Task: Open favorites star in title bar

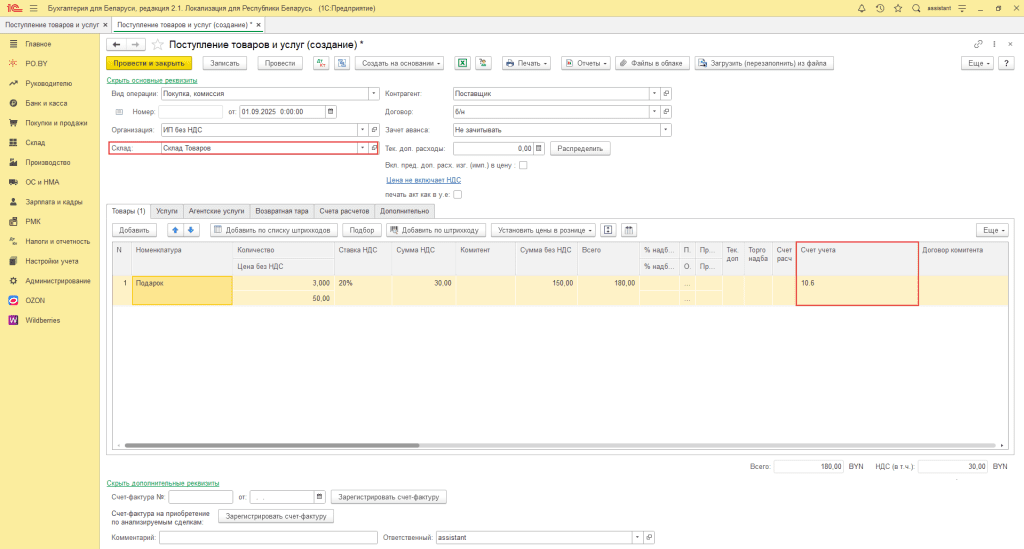Action: (898, 8)
